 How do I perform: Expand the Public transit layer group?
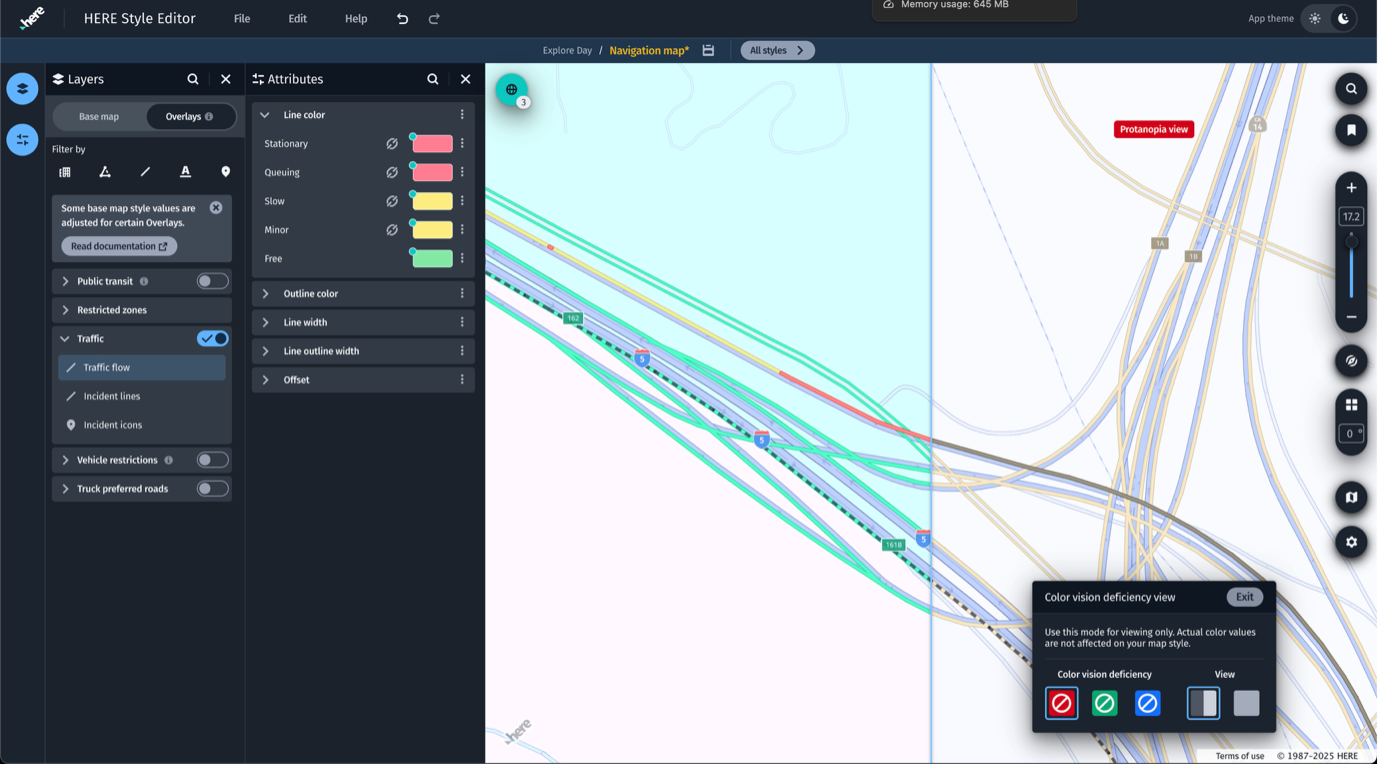66,282
